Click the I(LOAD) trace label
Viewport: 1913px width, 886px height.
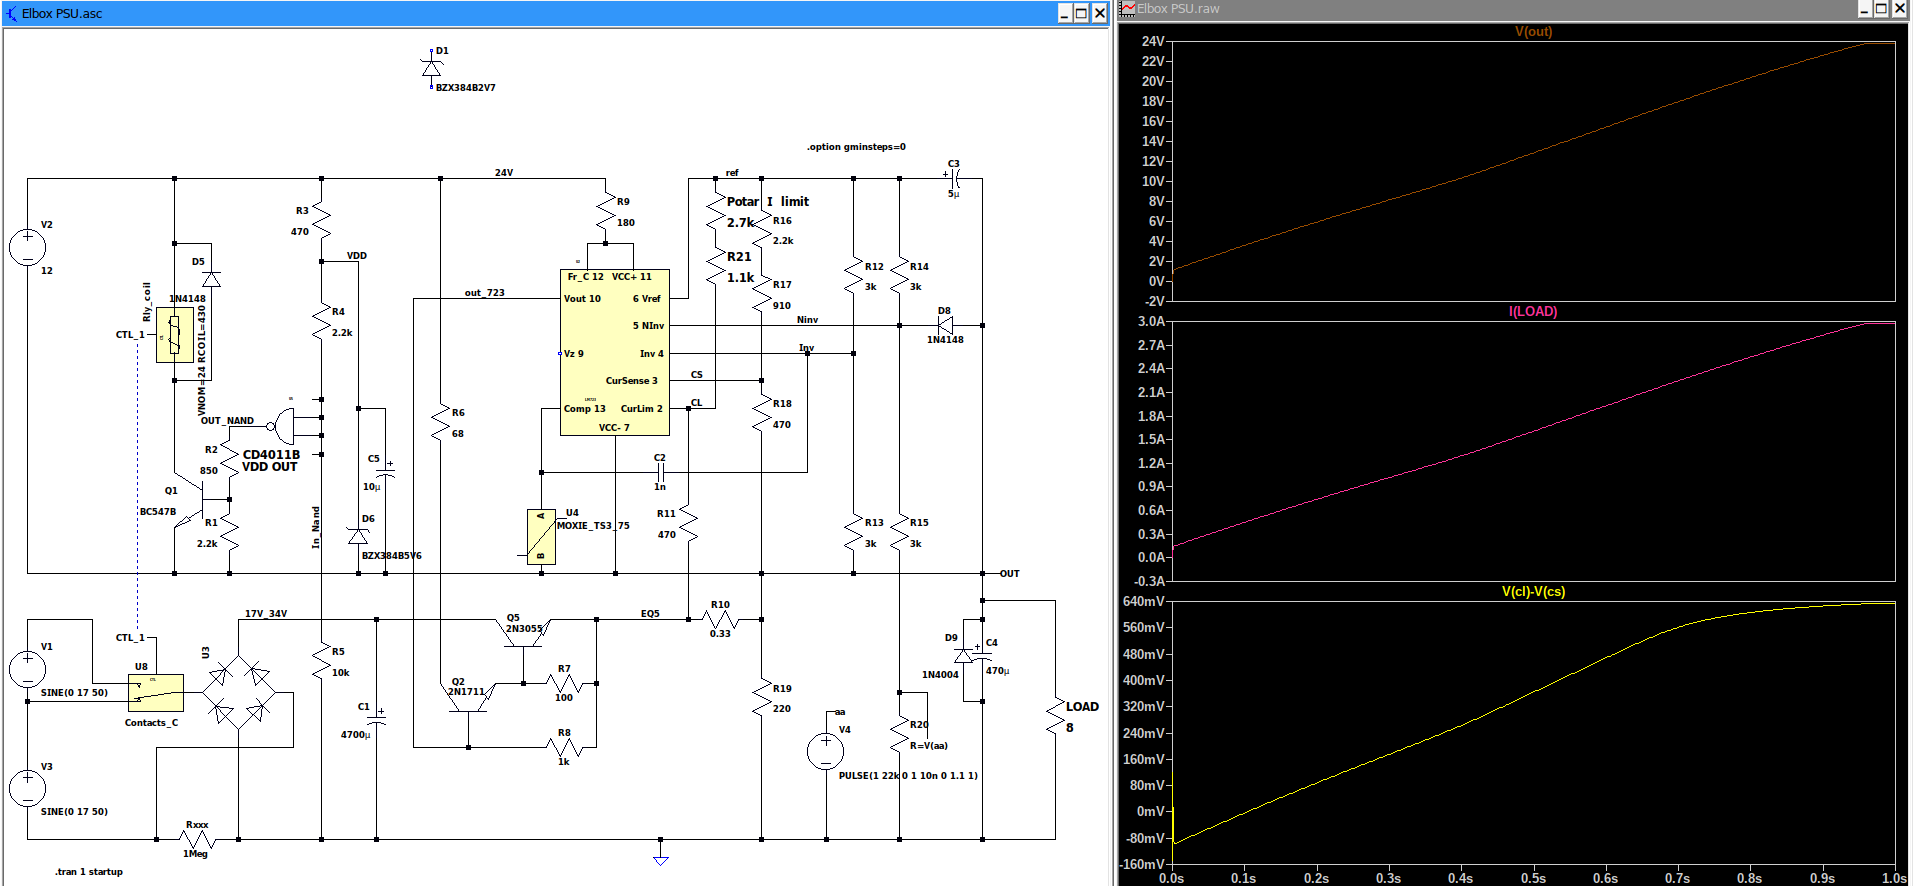1533,312
